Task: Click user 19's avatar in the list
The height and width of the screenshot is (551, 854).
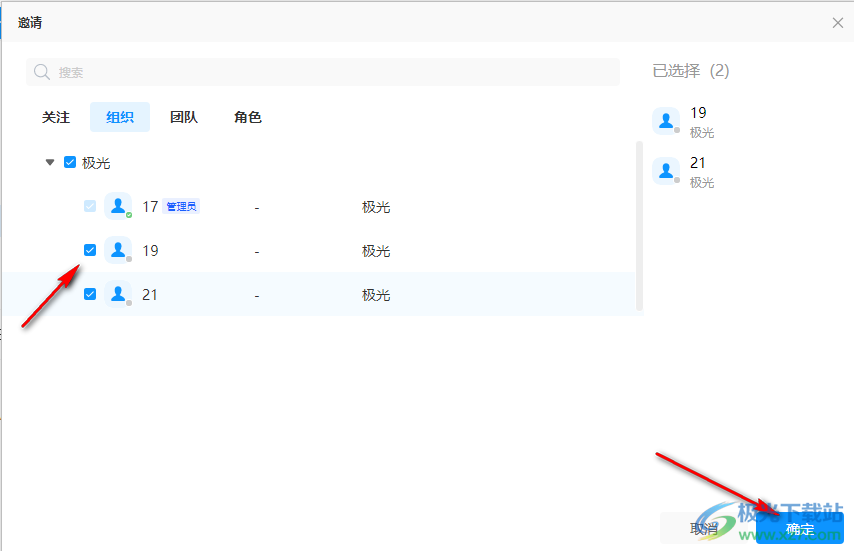Action: coord(118,250)
